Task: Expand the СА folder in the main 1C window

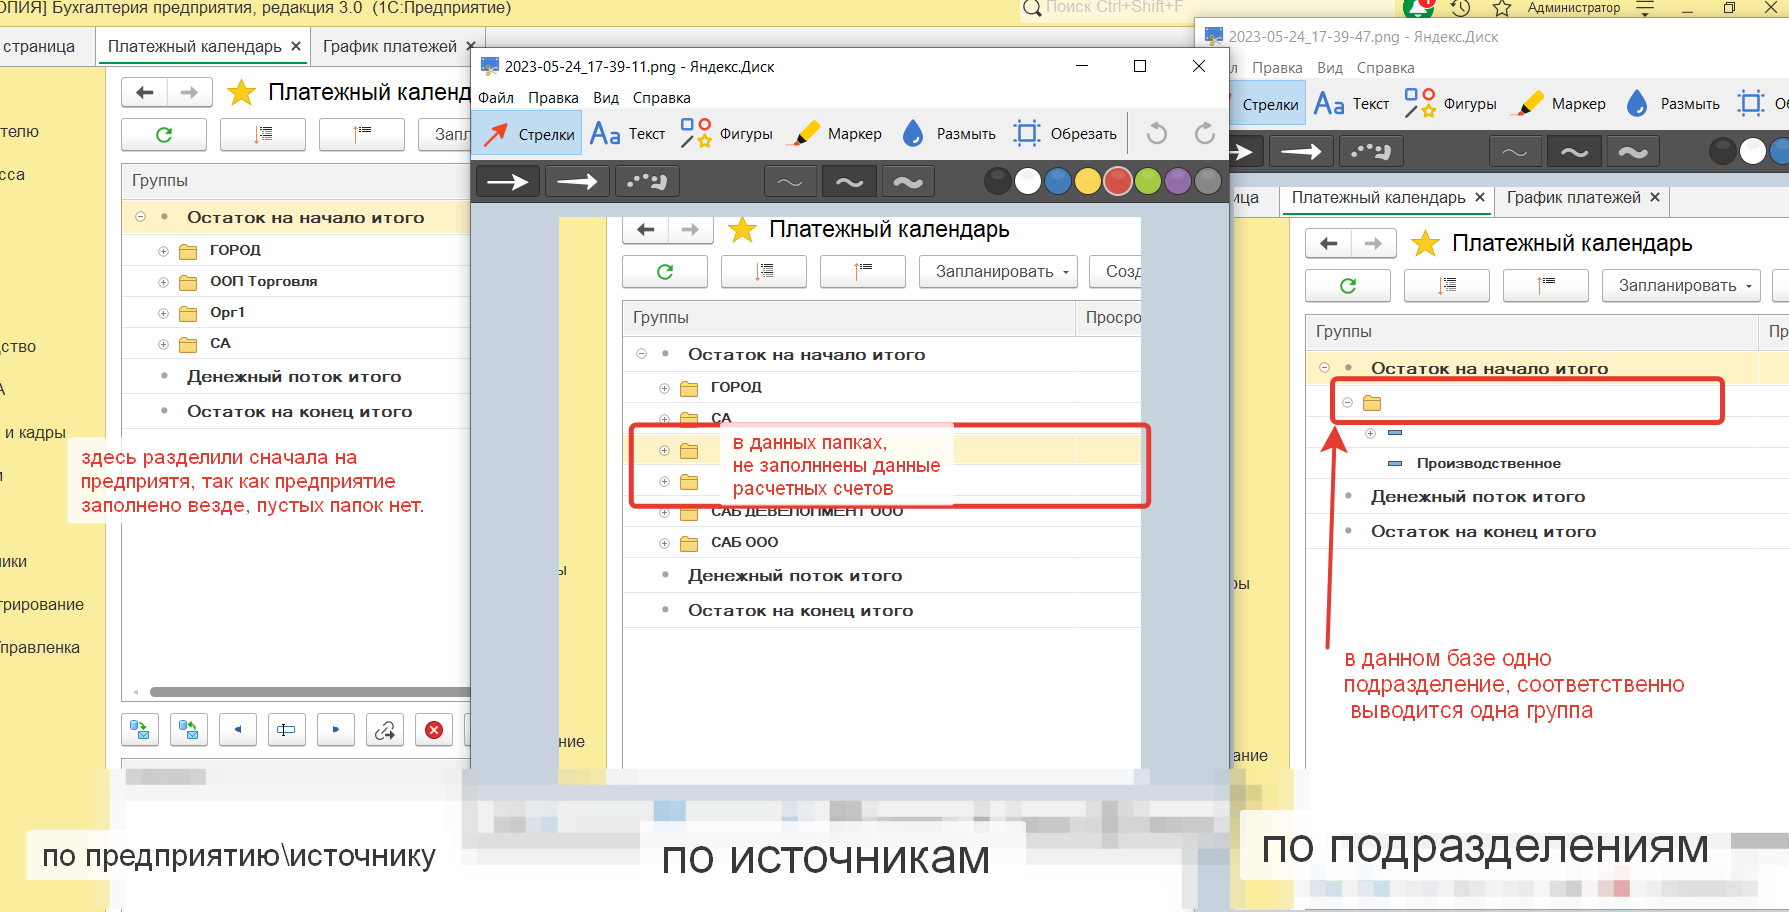Action: [x=163, y=344]
